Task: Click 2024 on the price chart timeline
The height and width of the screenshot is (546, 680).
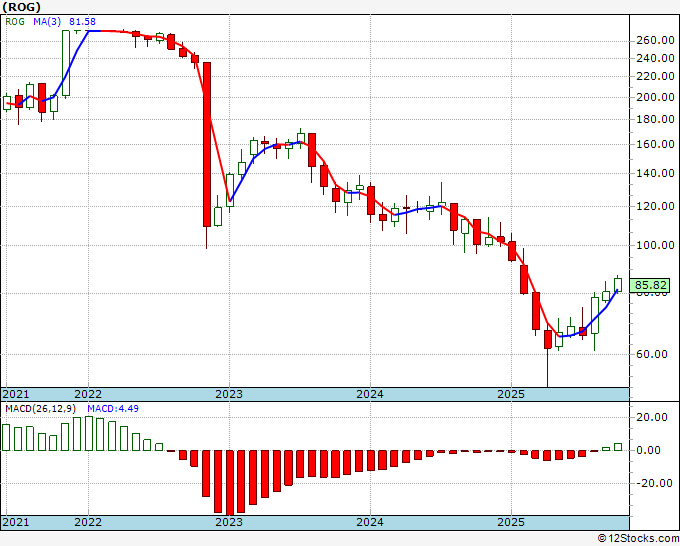Action: tap(370, 394)
